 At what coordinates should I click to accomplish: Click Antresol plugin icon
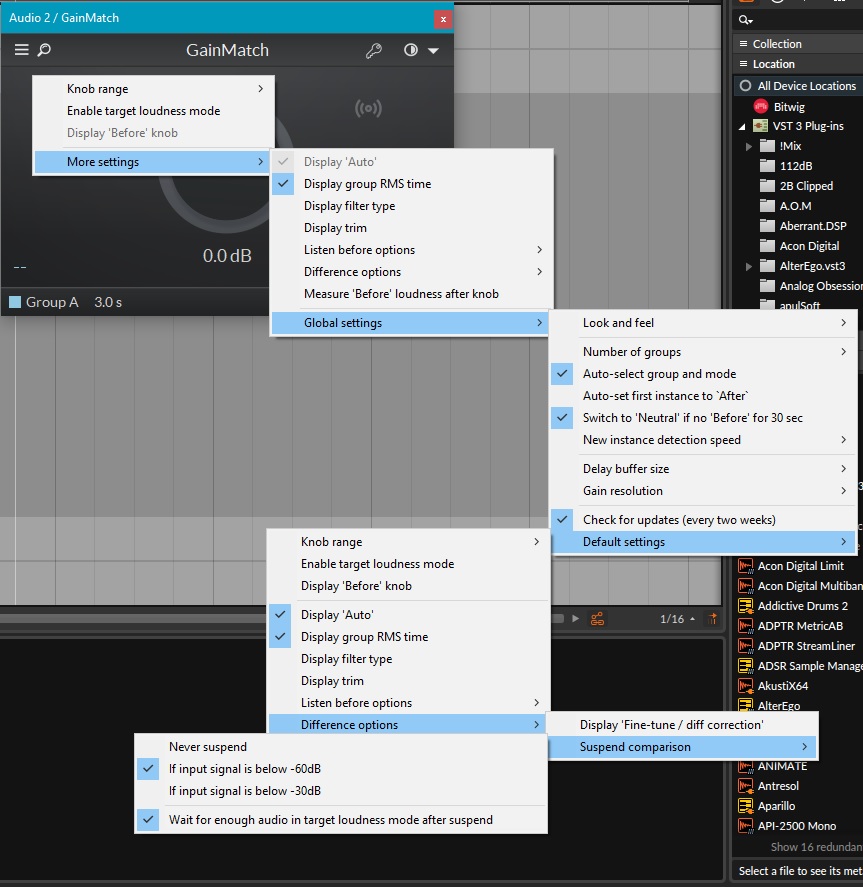(745, 786)
